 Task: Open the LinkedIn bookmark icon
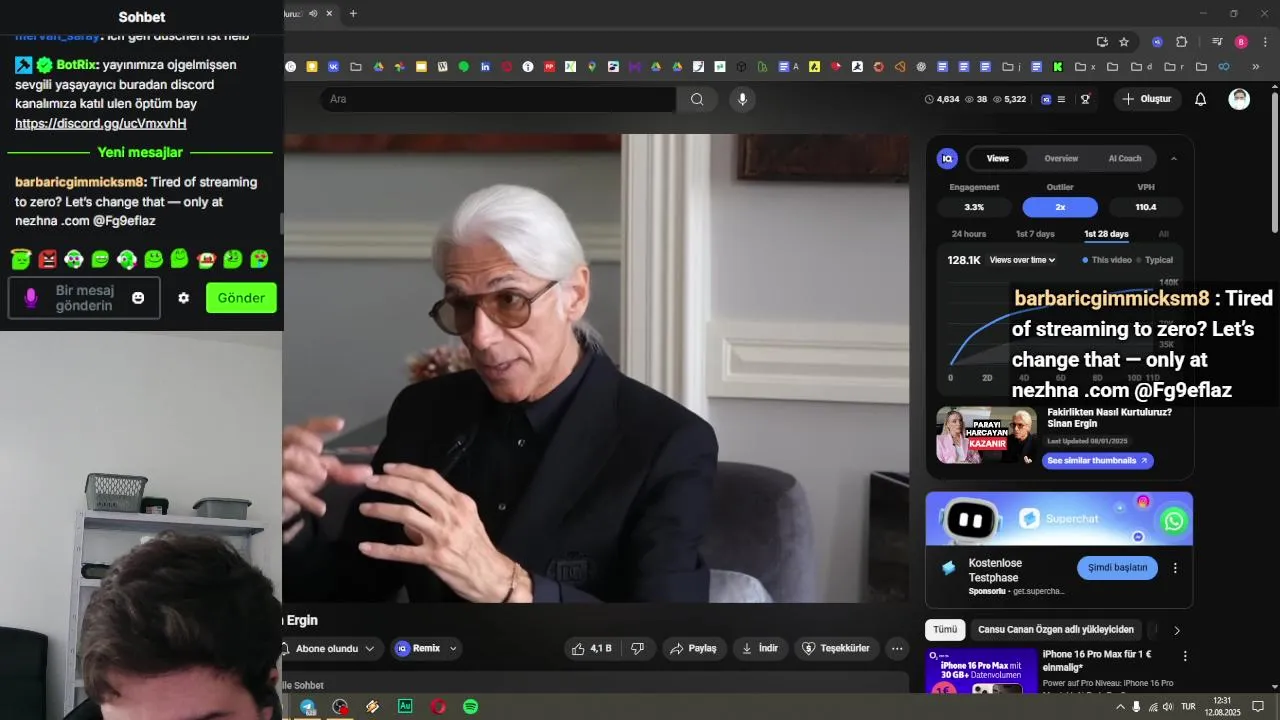click(x=485, y=67)
